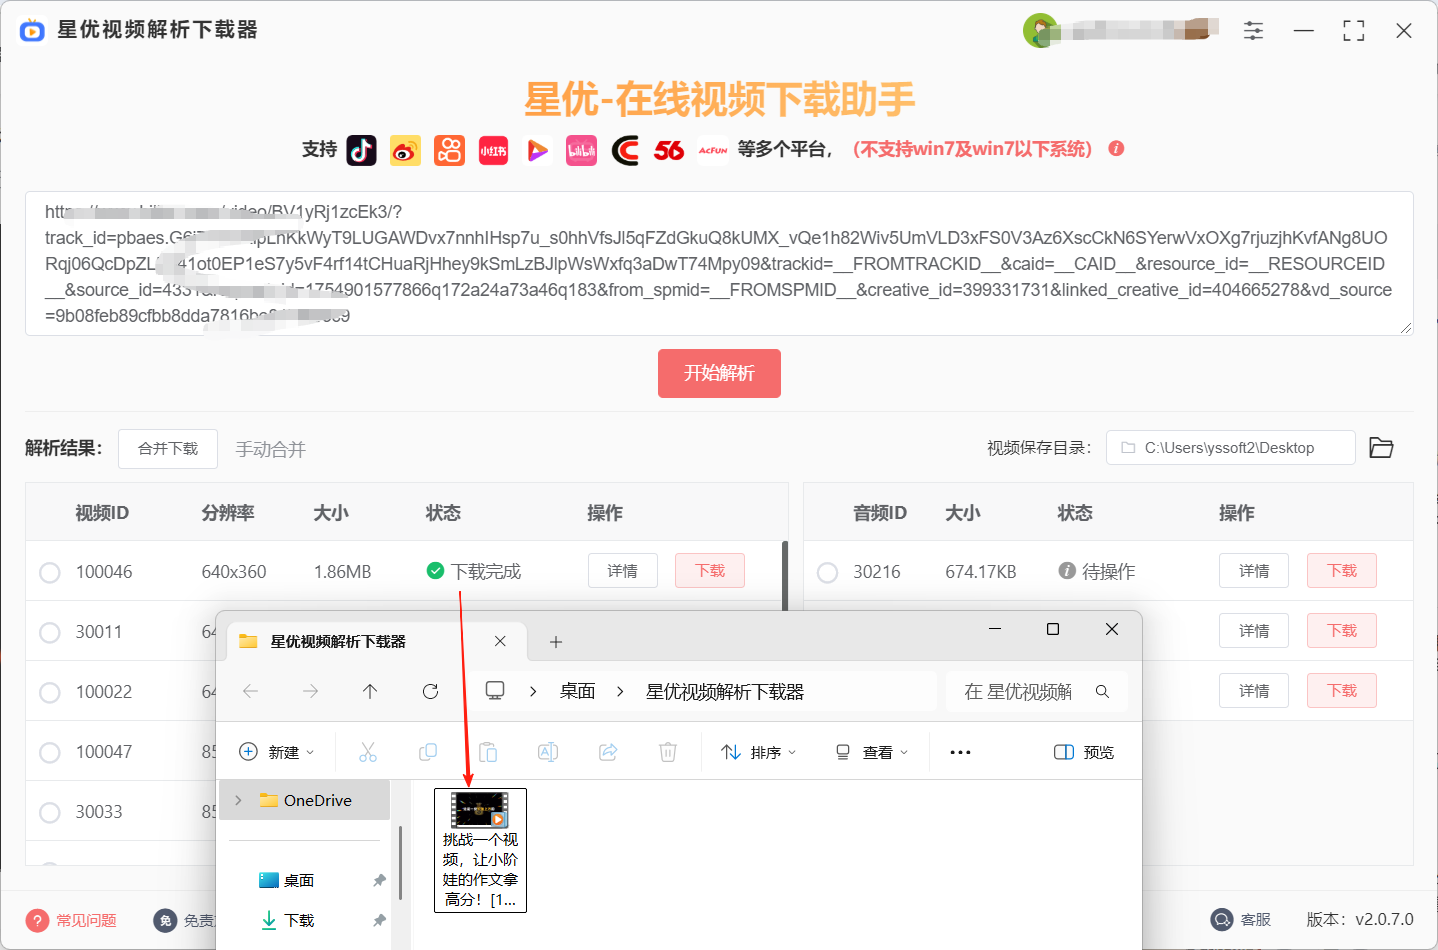Select radio button for video 100022
Image resolution: width=1438 pixels, height=950 pixels.
pos(49,692)
